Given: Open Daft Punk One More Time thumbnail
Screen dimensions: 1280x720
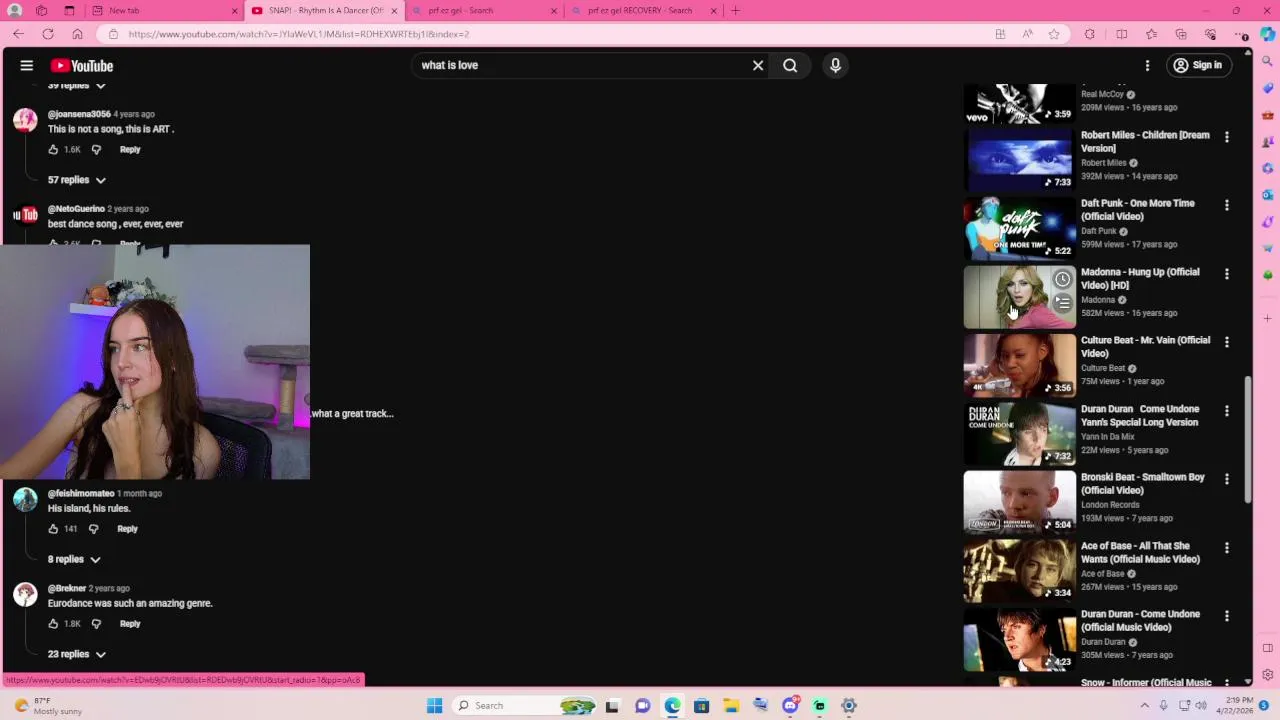Looking at the screenshot, I should click(x=1019, y=228).
